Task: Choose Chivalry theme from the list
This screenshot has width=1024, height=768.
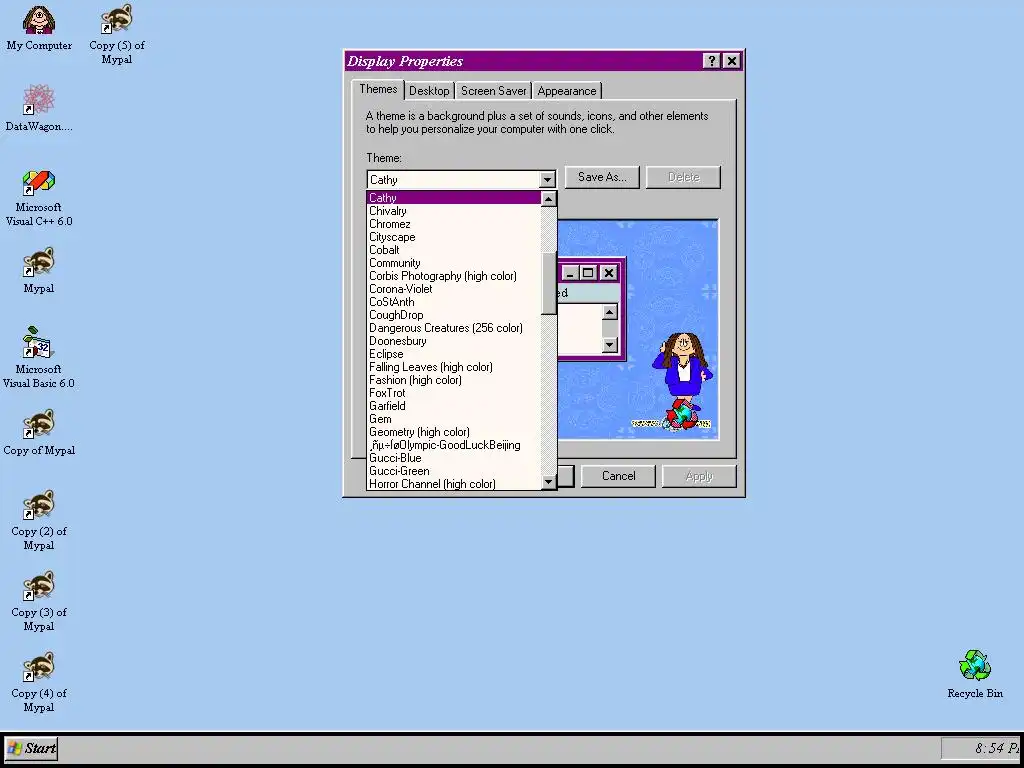Action: point(454,211)
